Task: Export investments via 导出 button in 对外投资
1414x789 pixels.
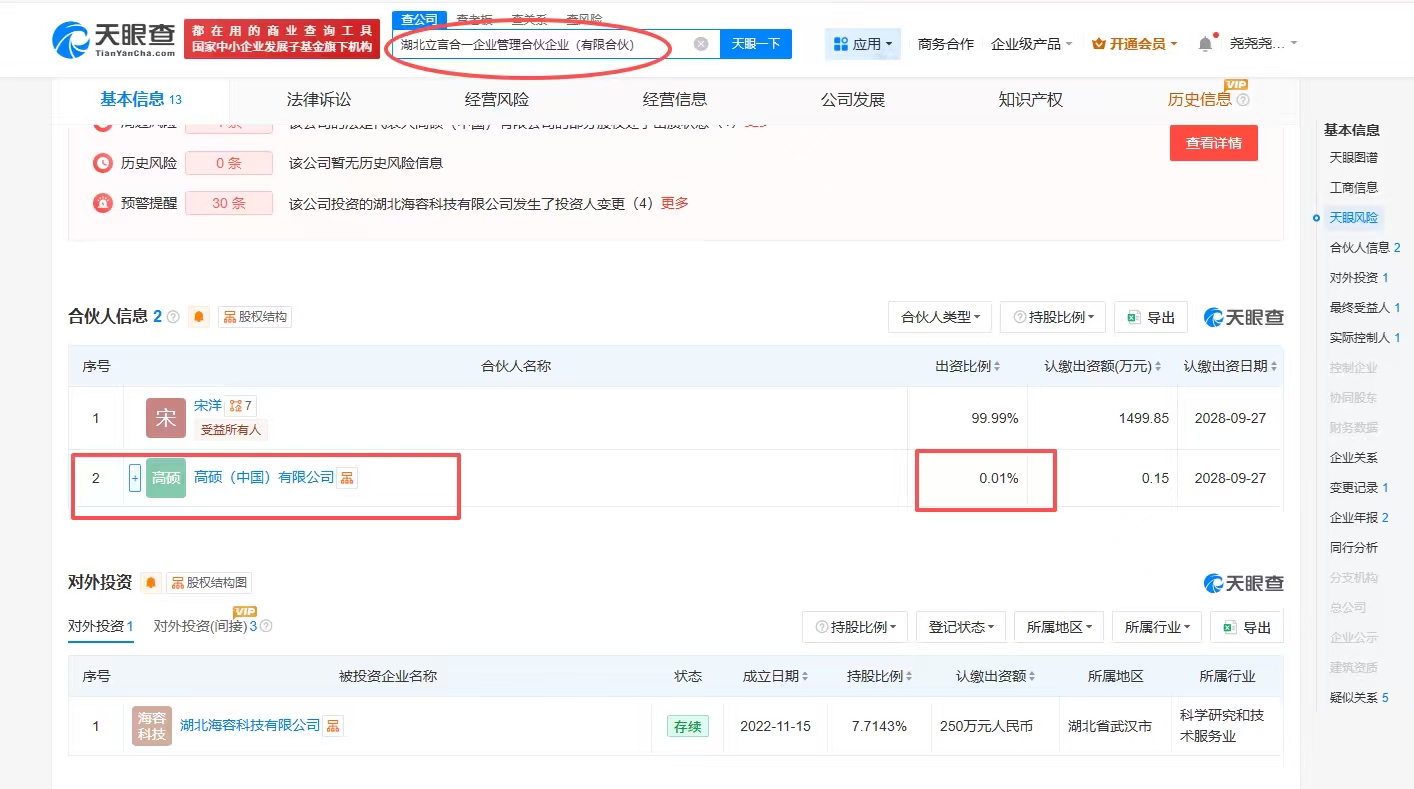Action: [1247, 627]
